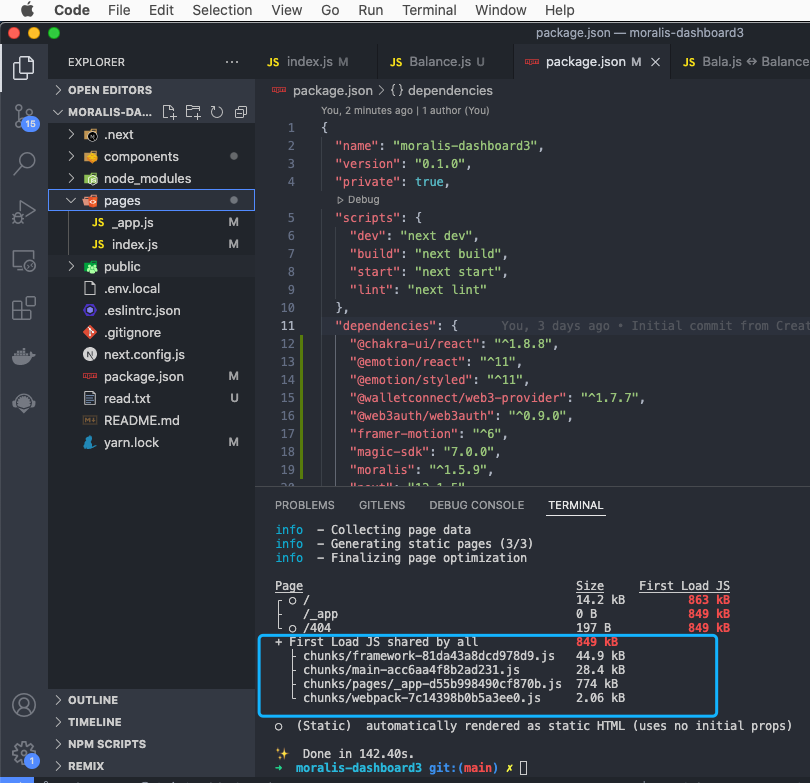This screenshot has height=783, width=810.
Task: Open Explorer views and more actions menu
Action: (x=232, y=62)
